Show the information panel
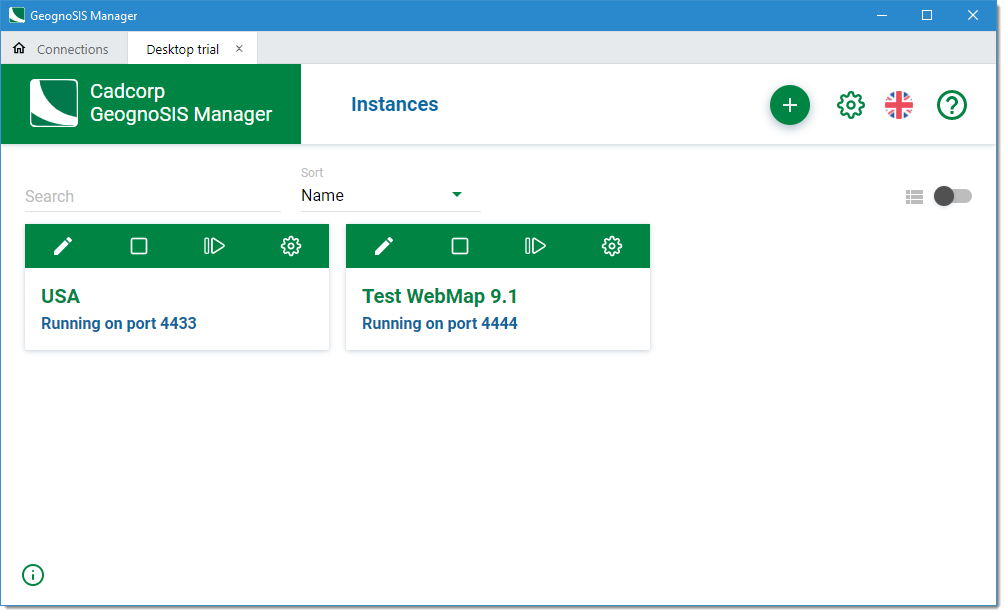This screenshot has height=614, width=1005. (32, 575)
